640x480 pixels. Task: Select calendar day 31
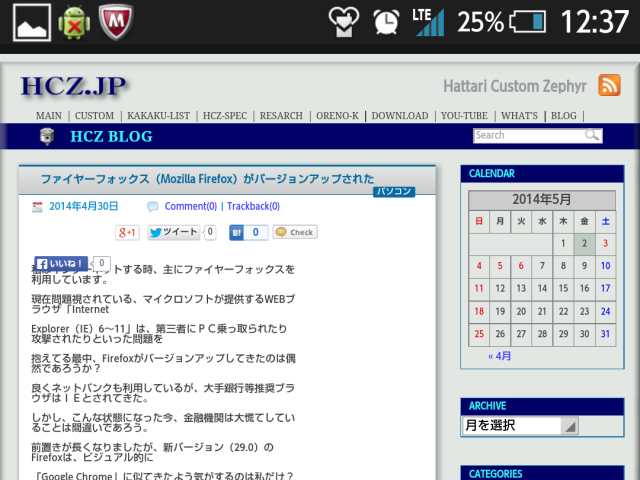(x=606, y=334)
